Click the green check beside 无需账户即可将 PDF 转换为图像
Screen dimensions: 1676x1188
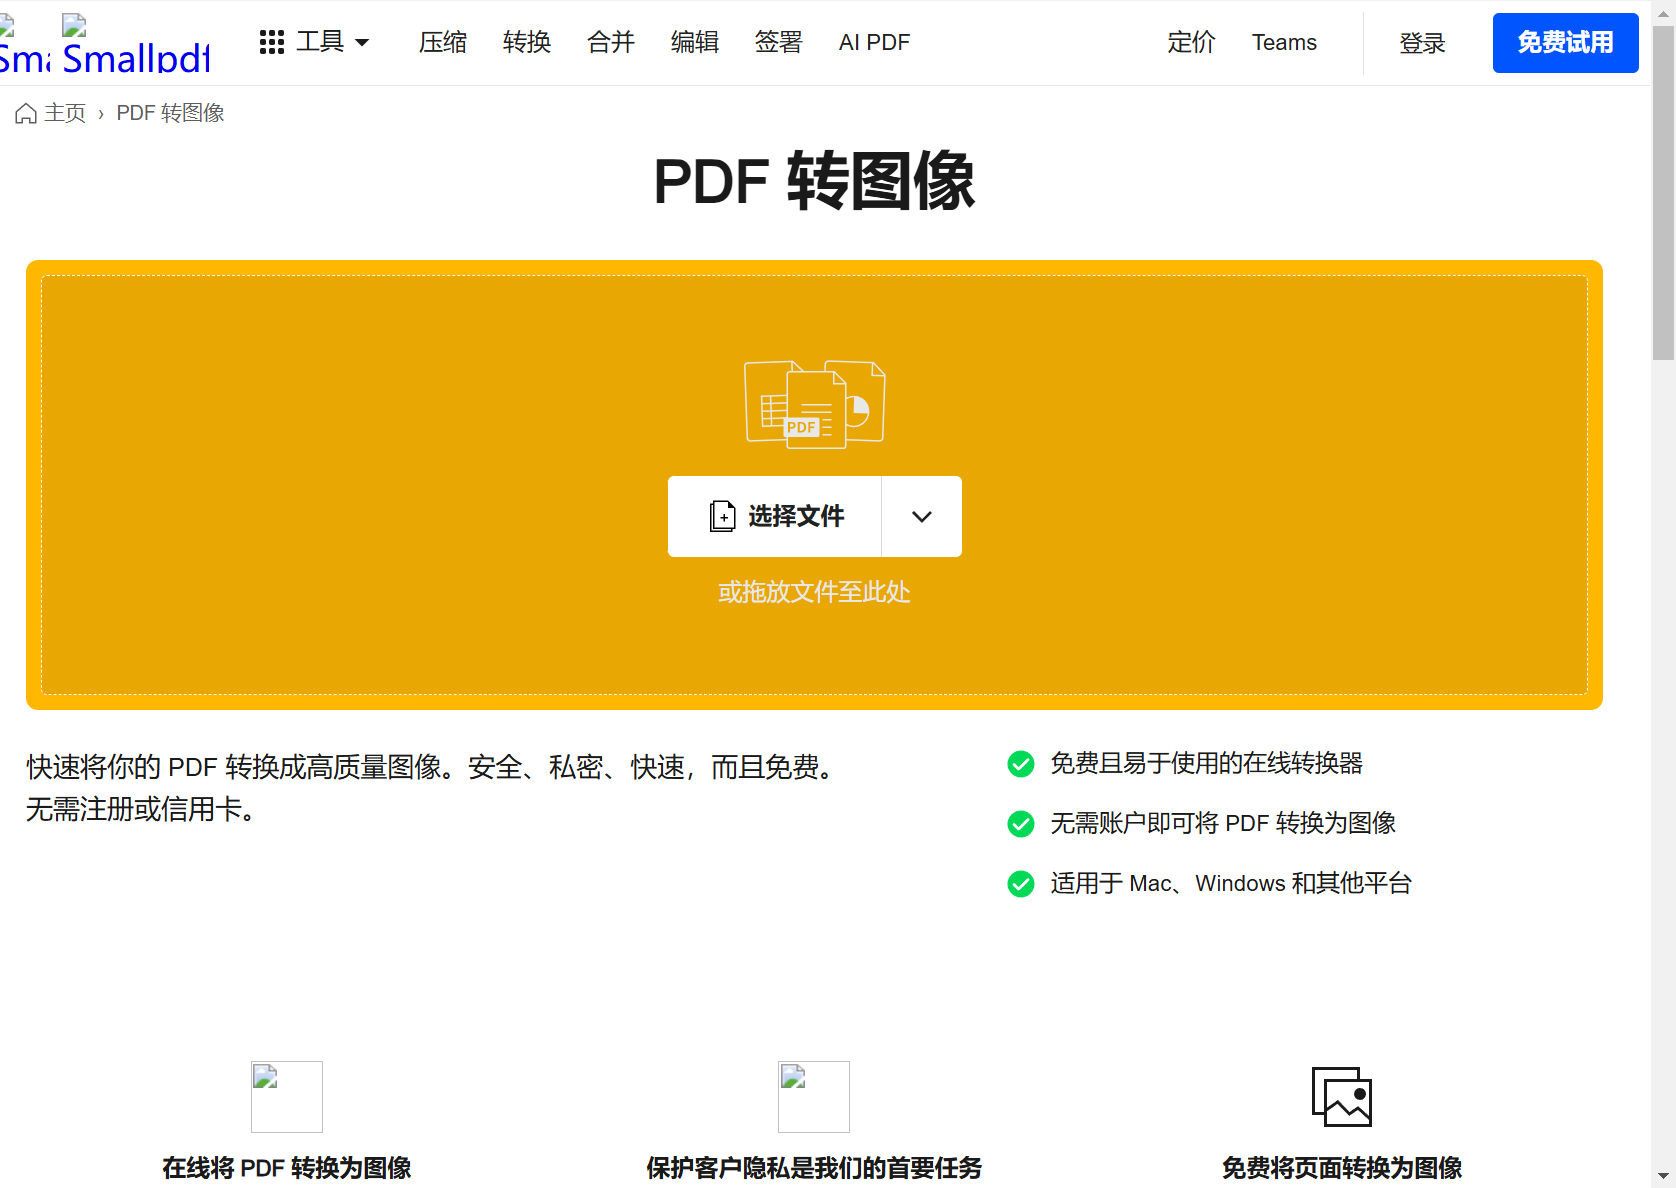[1020, 824]
